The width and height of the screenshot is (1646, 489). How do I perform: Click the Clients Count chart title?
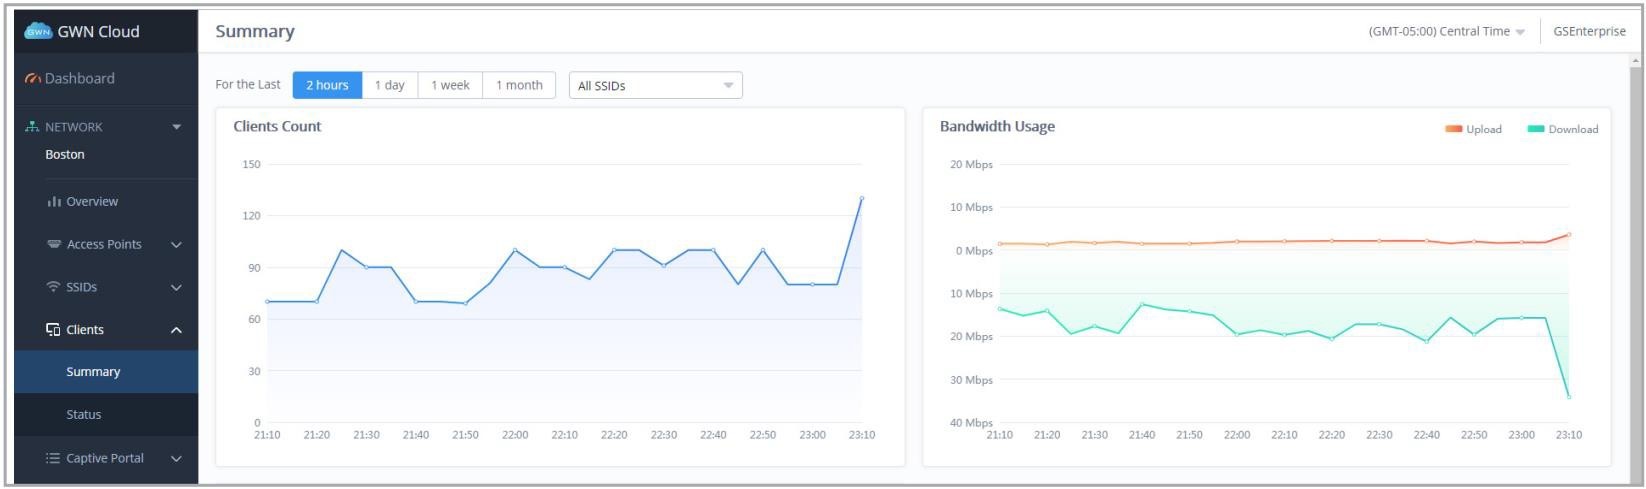[x=277, y=127]
